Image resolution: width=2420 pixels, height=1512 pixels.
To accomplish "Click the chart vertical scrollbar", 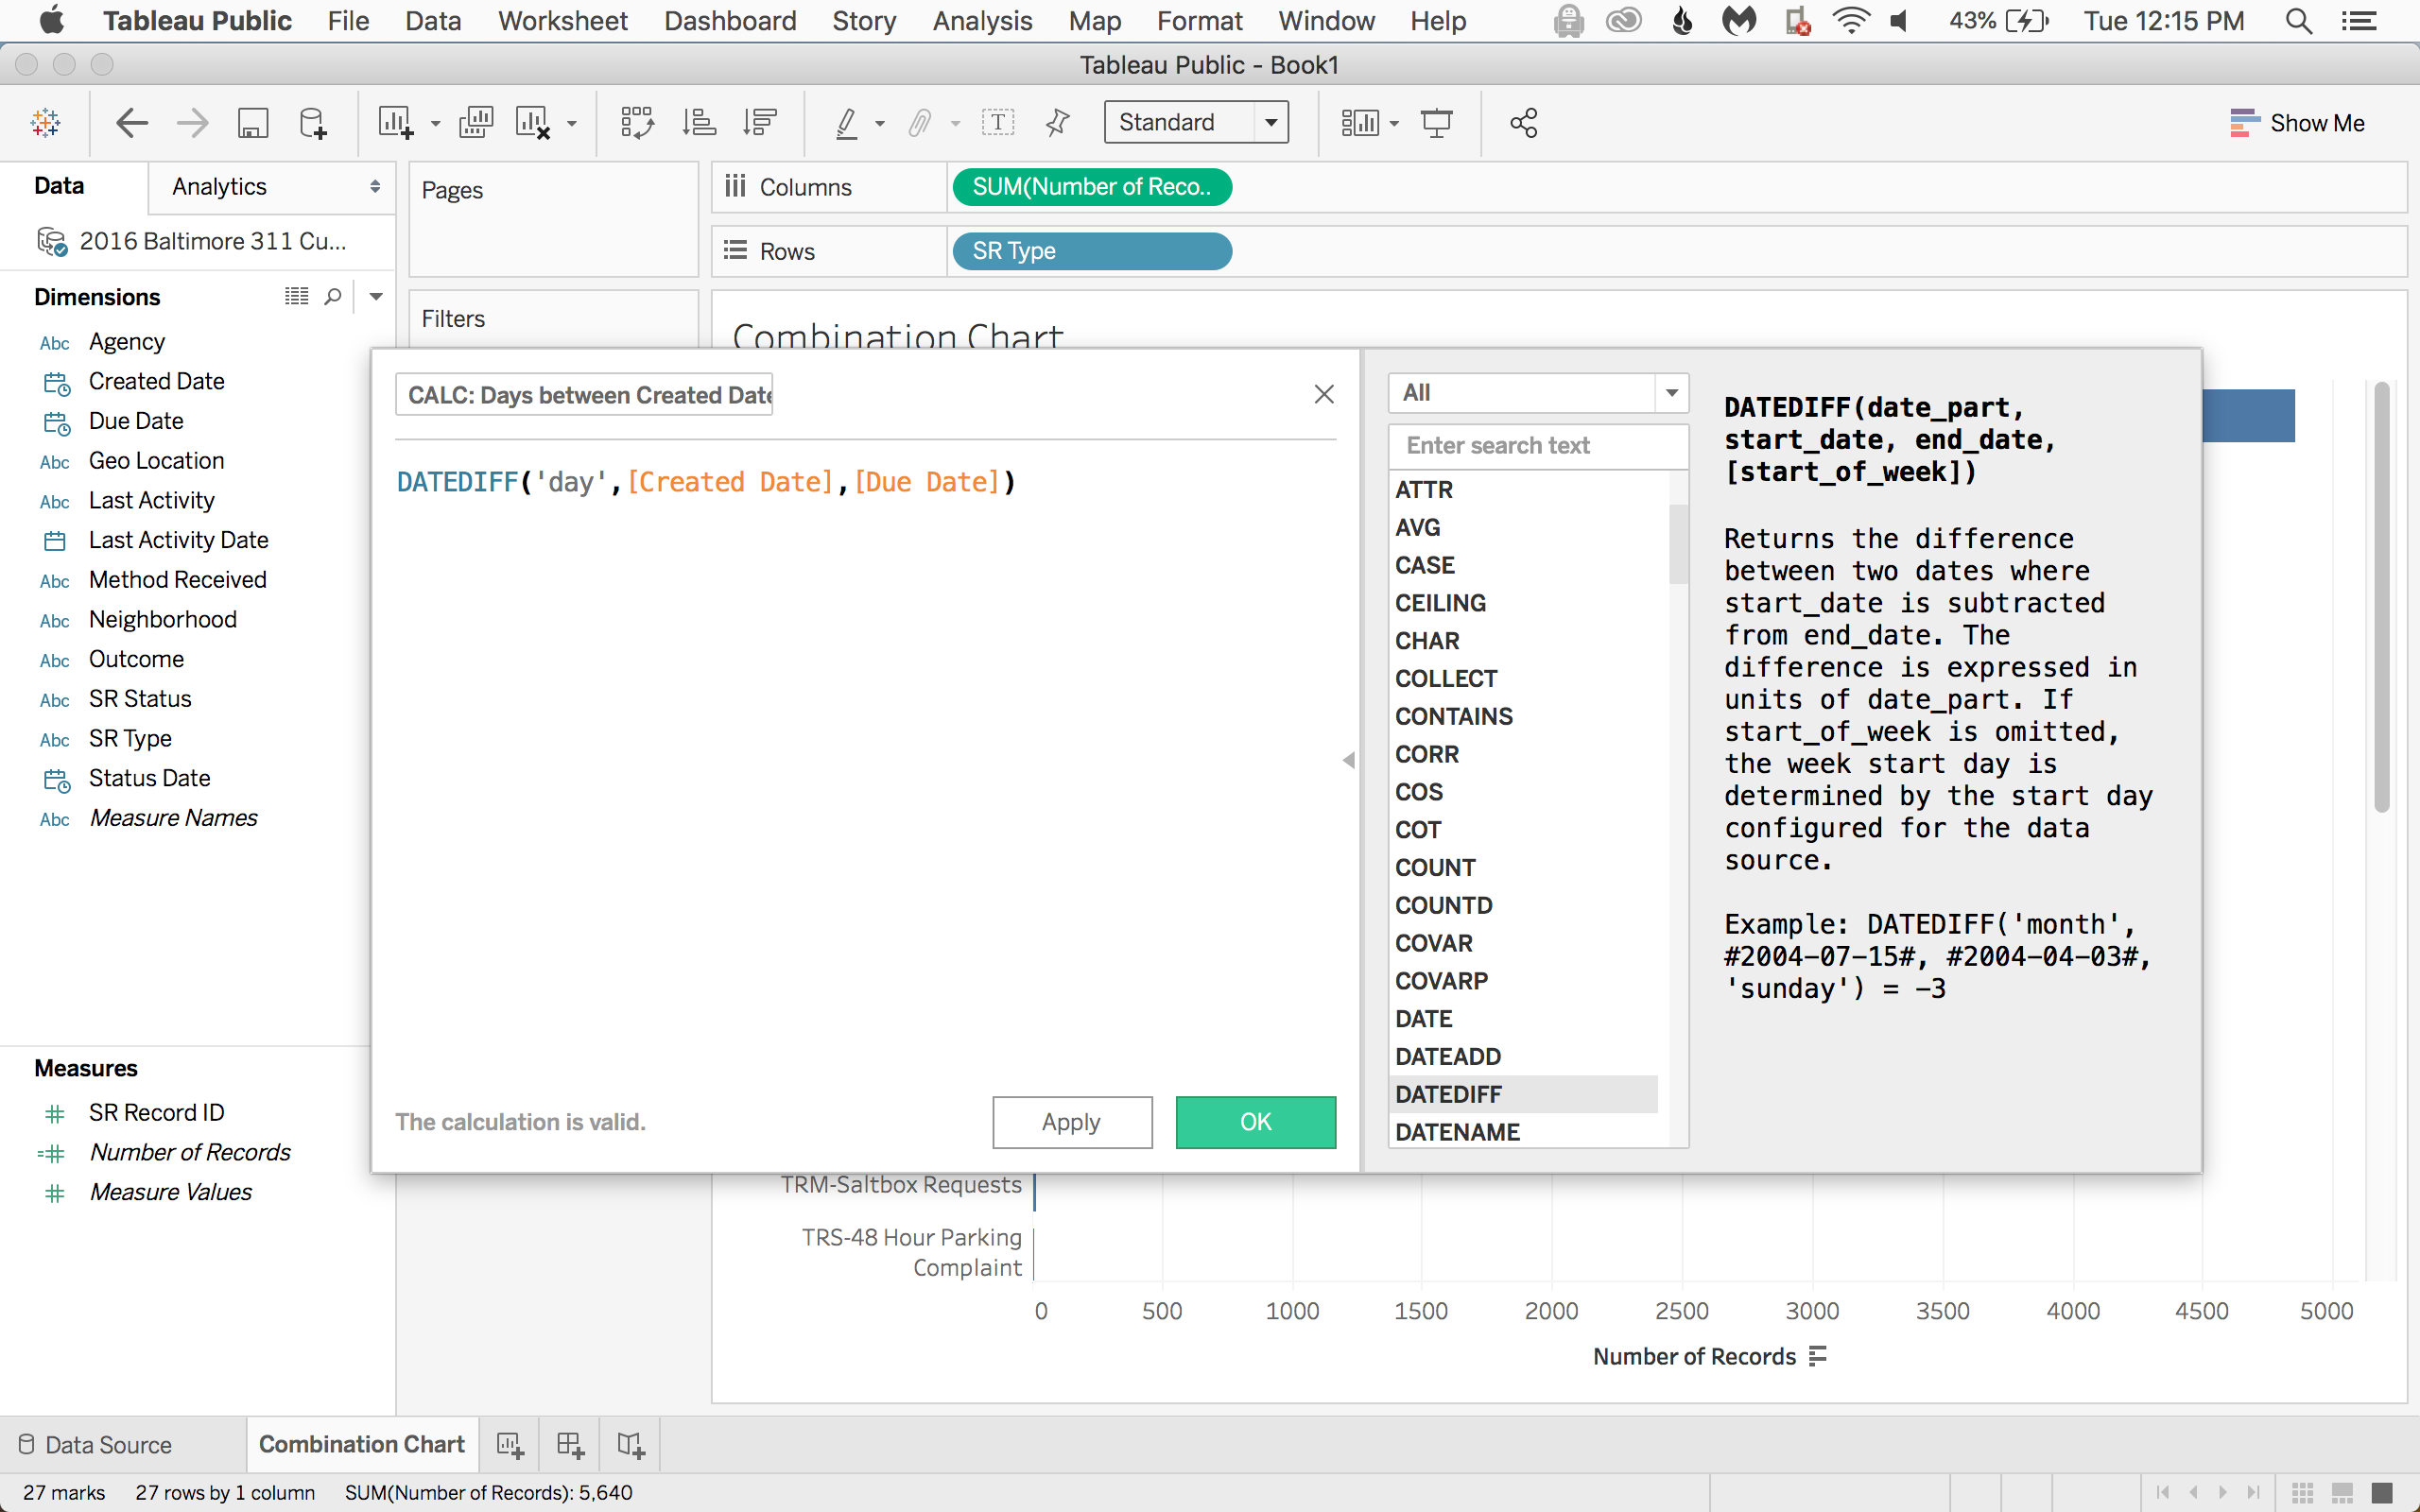I will [x=2382, y=597].
